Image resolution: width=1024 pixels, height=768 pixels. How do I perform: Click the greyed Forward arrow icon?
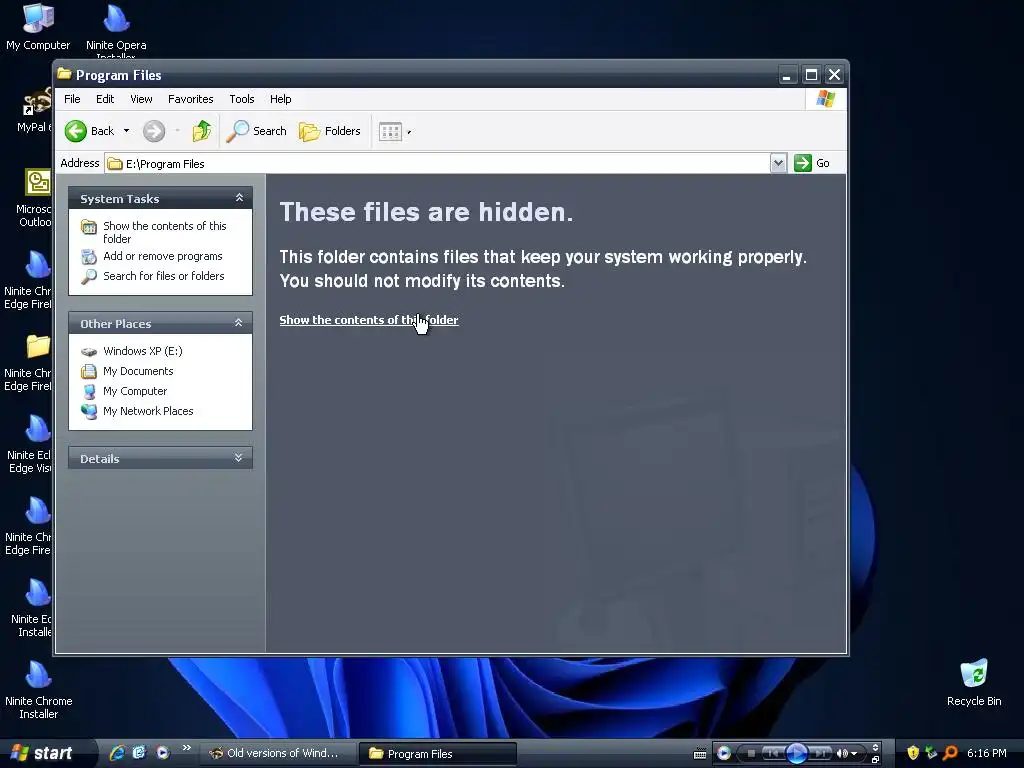pyautogui.click(x=154, y=131)
